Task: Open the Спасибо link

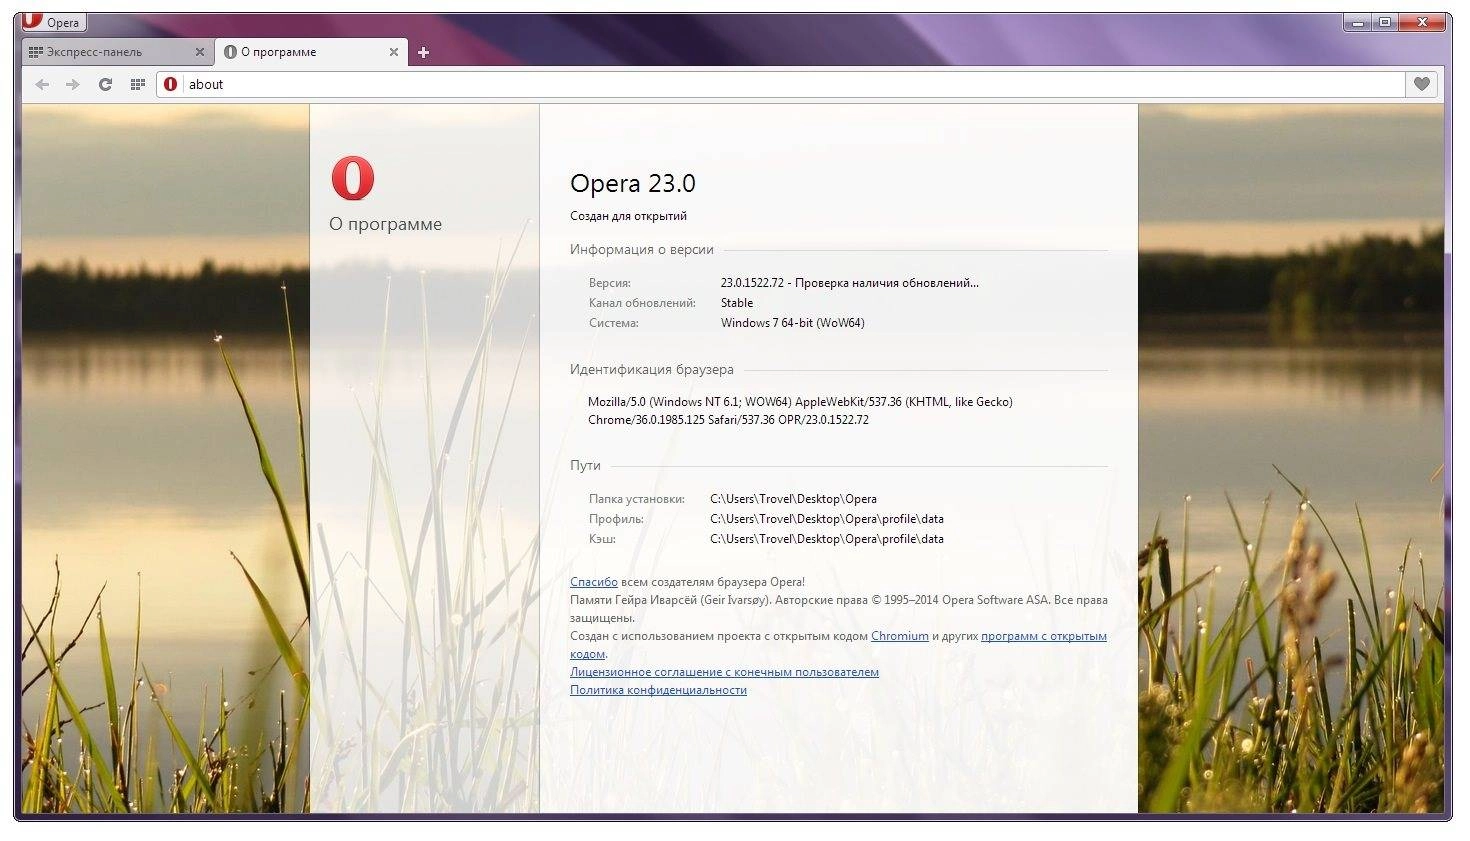Action: (594, 581)
